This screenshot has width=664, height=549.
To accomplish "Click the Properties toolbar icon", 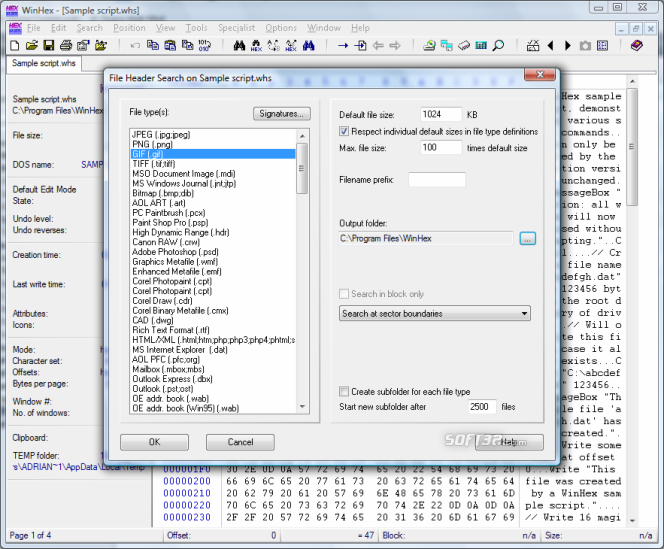I will pyautogui.click(x=83, y=45).
